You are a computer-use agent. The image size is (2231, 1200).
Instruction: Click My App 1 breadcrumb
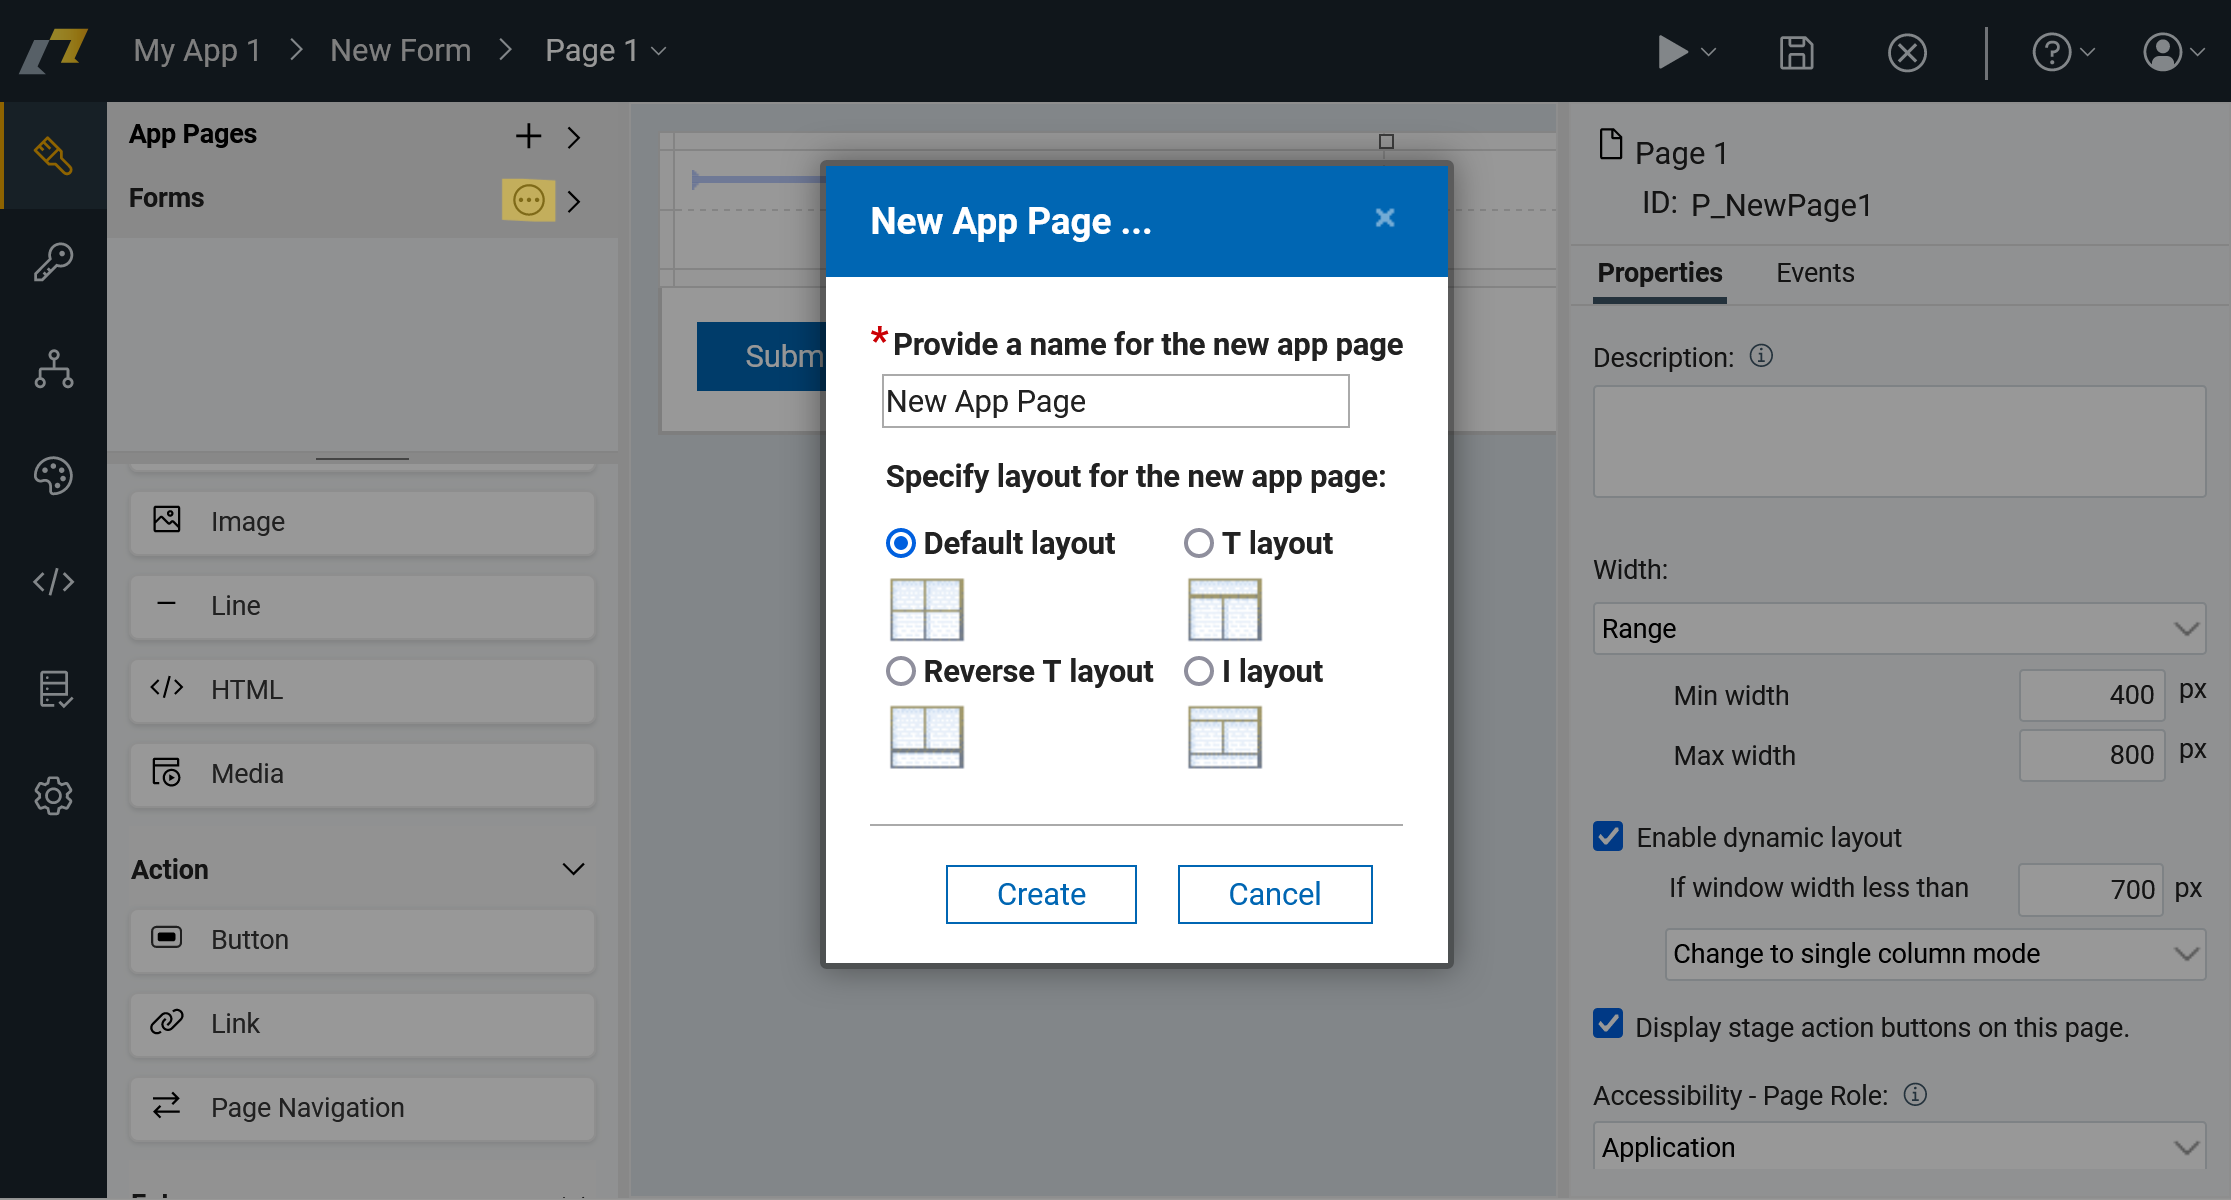197,50
